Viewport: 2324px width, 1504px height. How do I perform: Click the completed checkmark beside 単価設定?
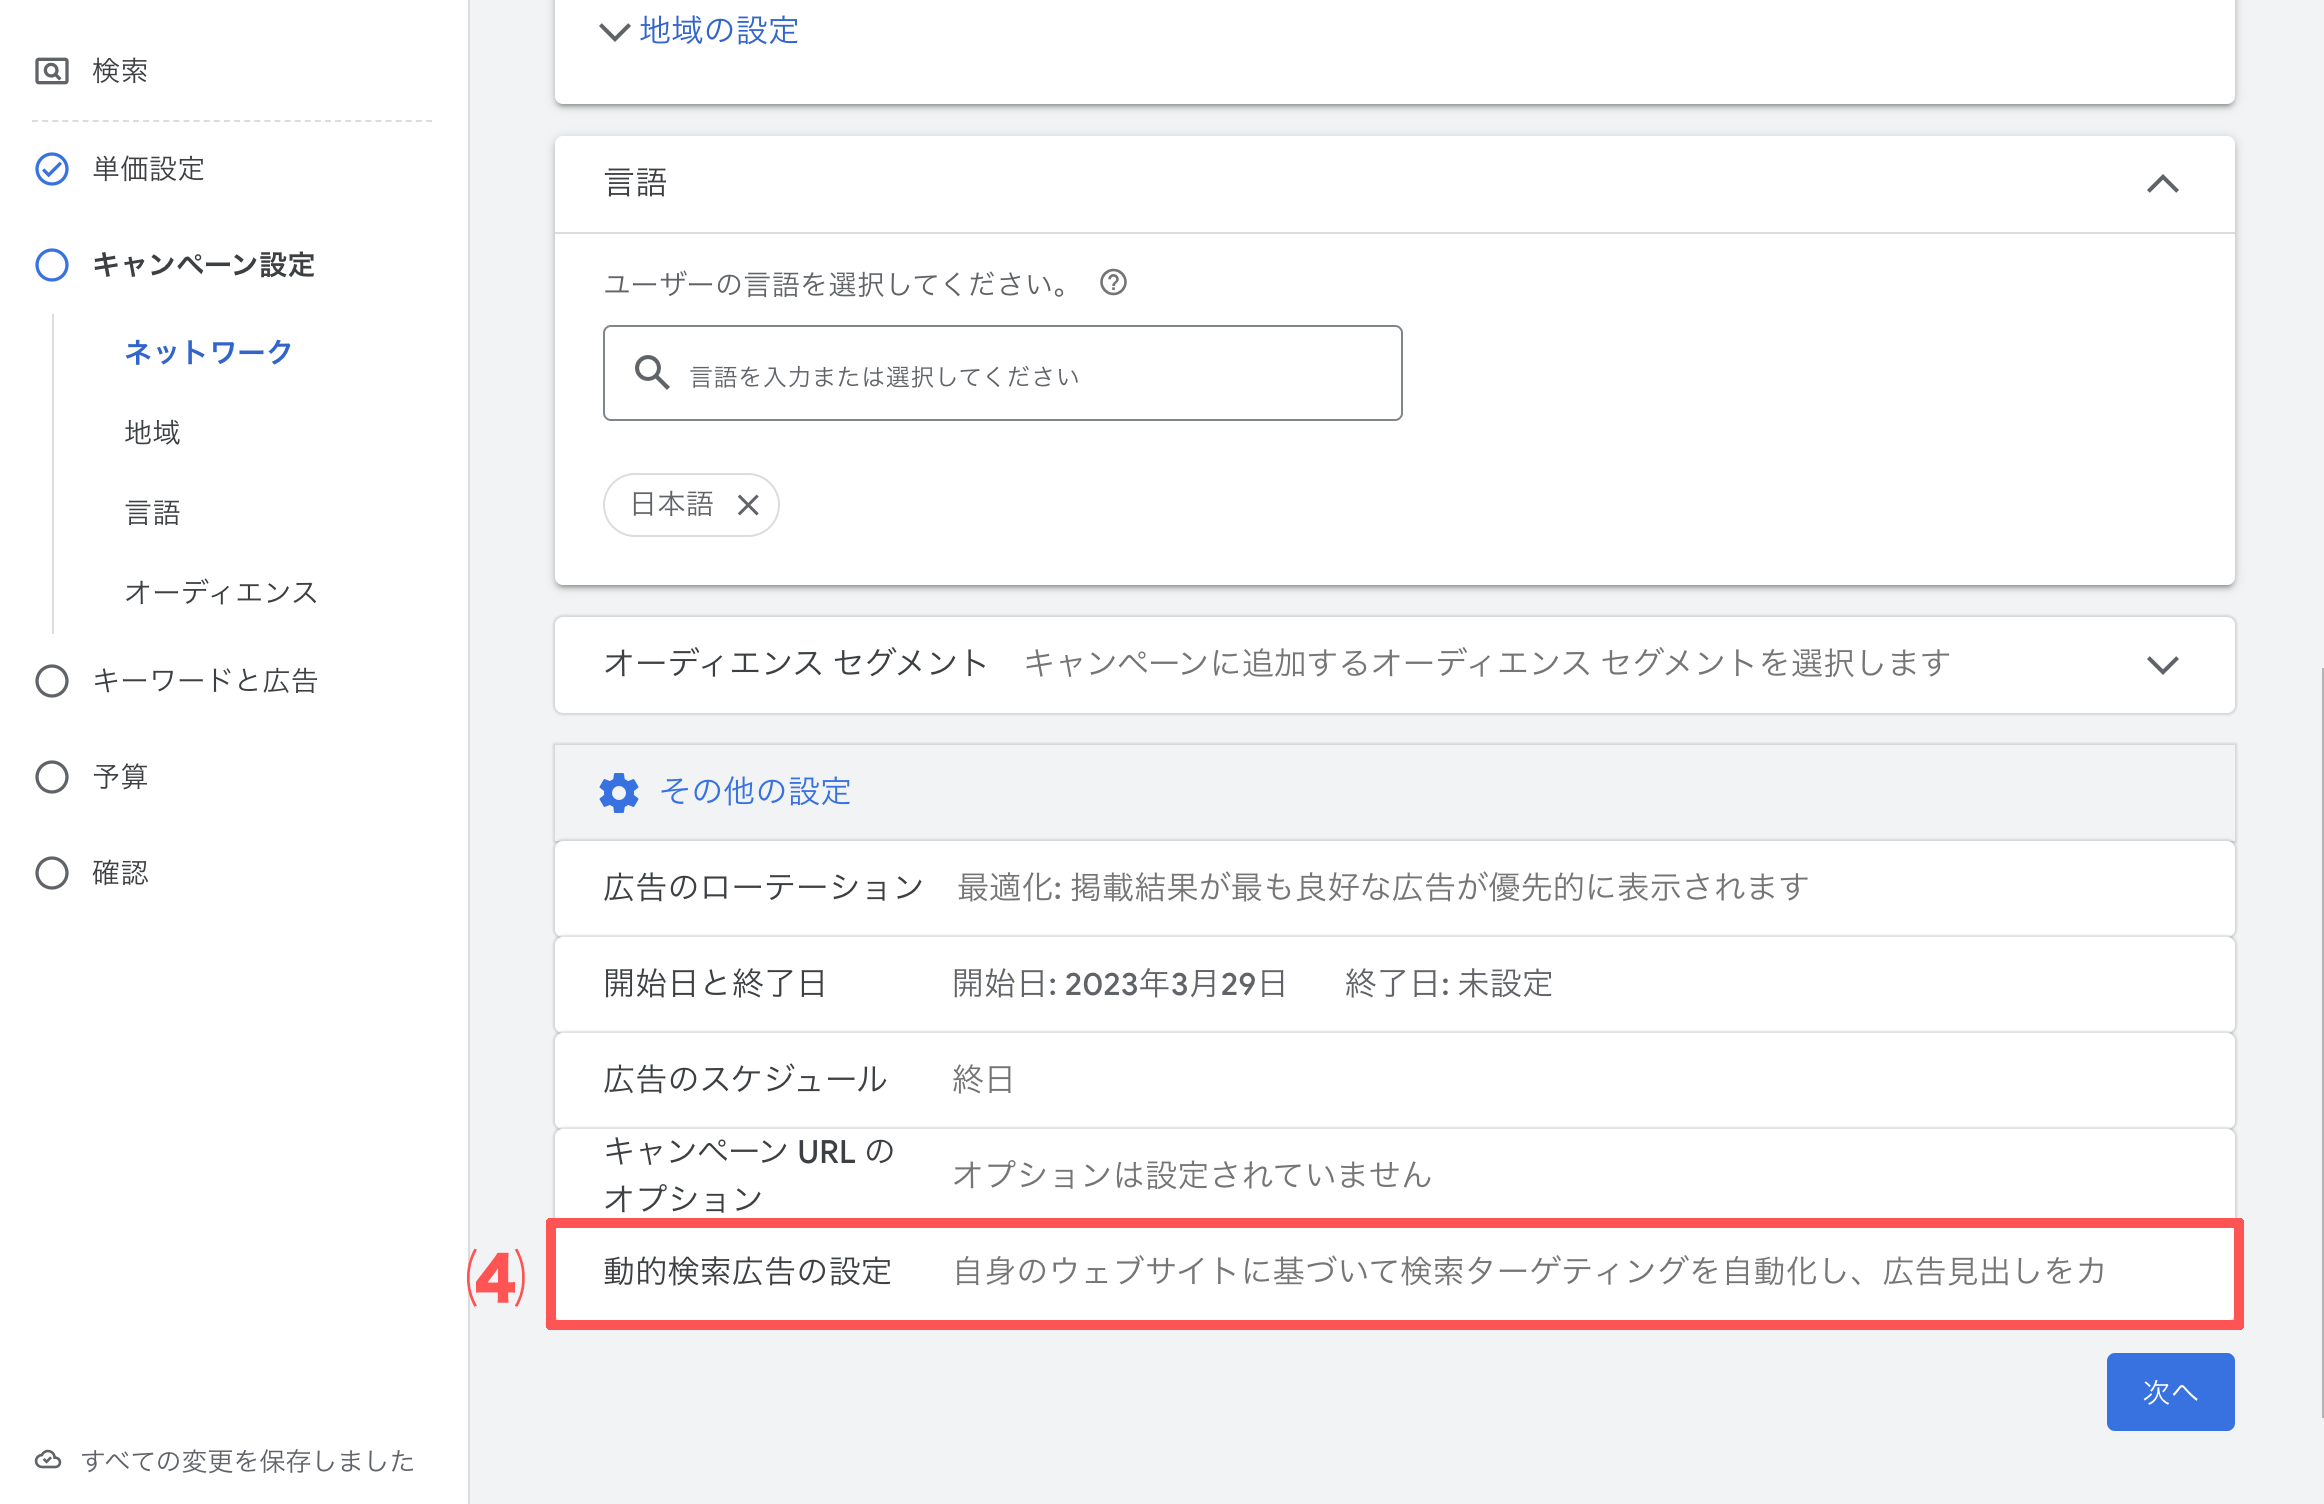coord(51,168)
